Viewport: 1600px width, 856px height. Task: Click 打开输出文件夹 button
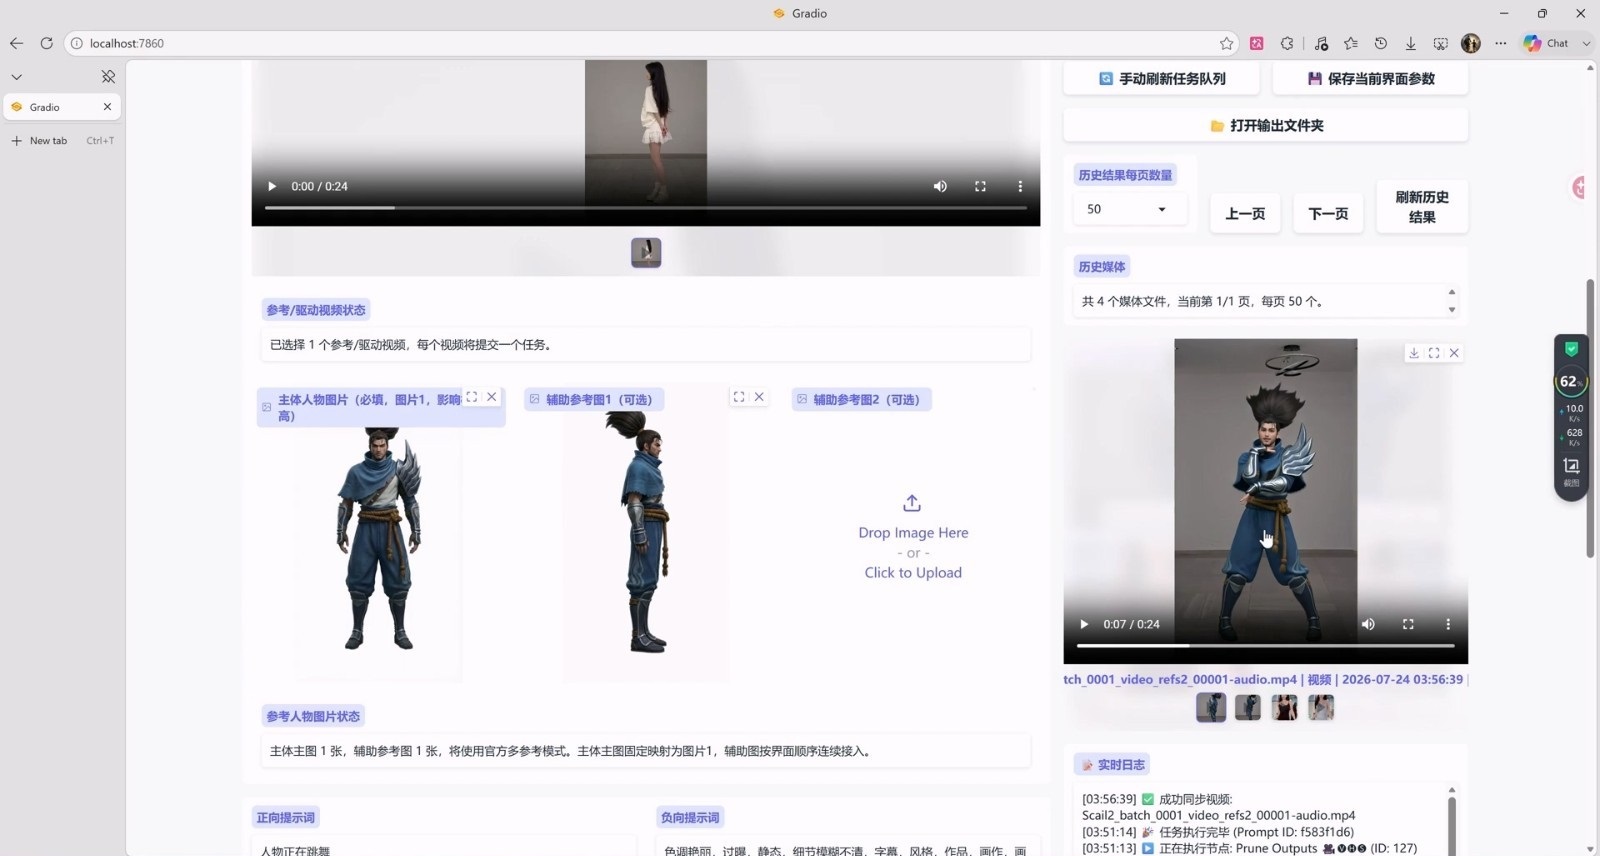click(x=1265, y=125)
